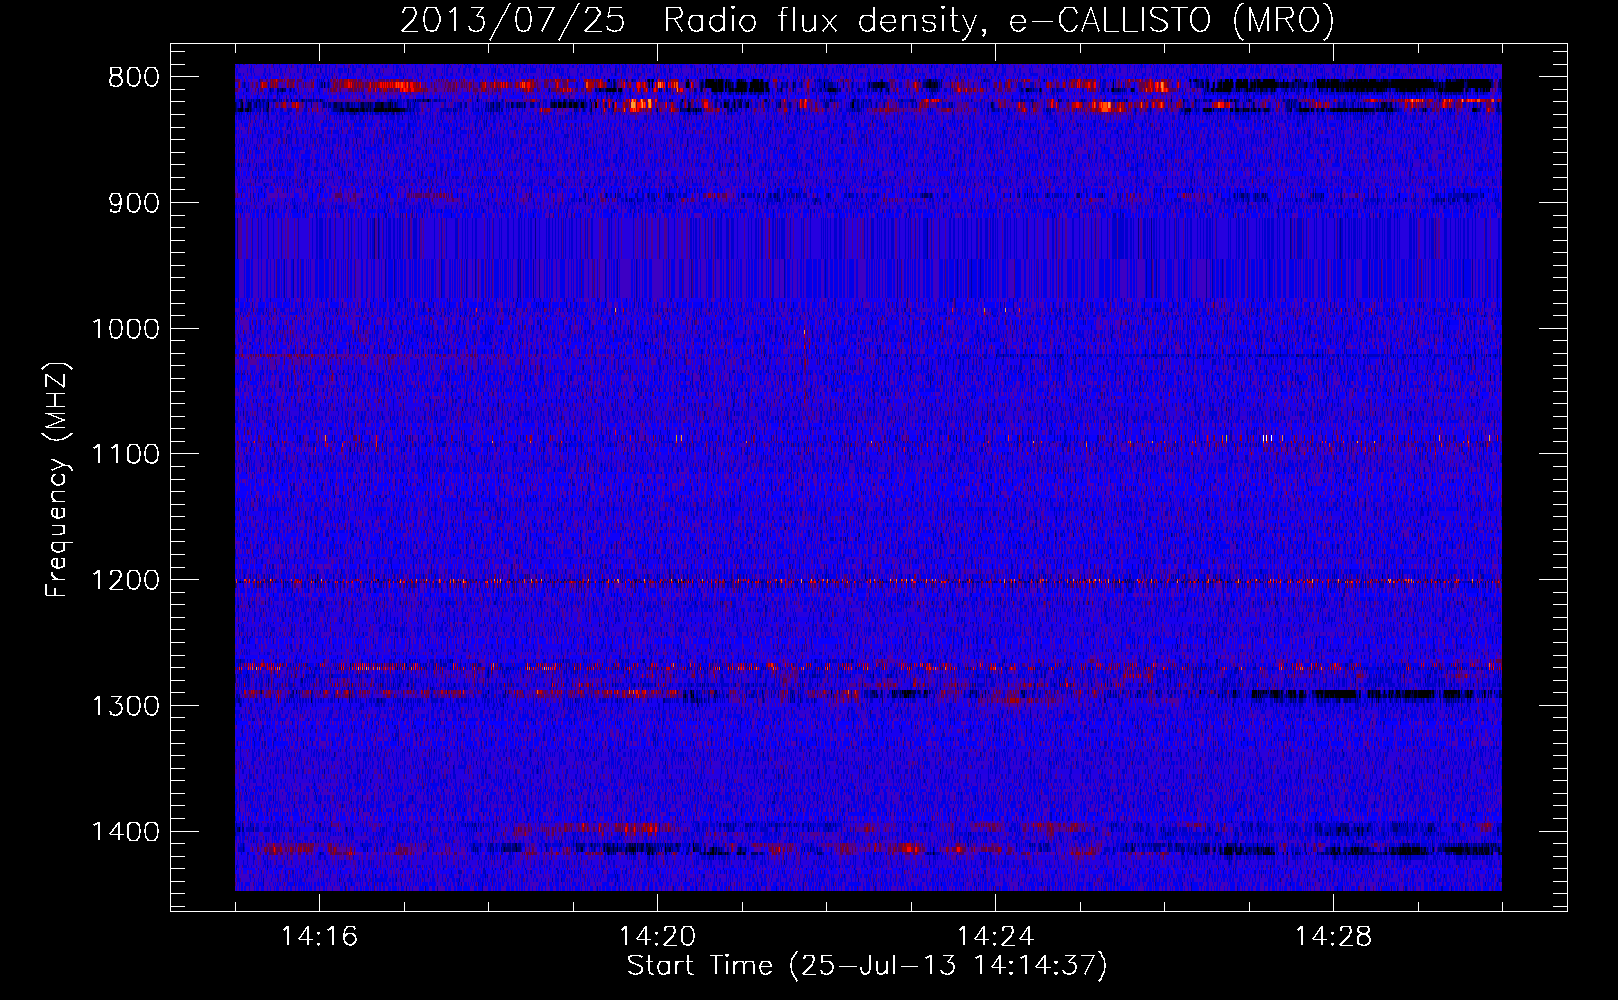Screen dimensions: 1618x1000
Task: Select the 1100 frequency tick label
Action: (x=124, y=455)
